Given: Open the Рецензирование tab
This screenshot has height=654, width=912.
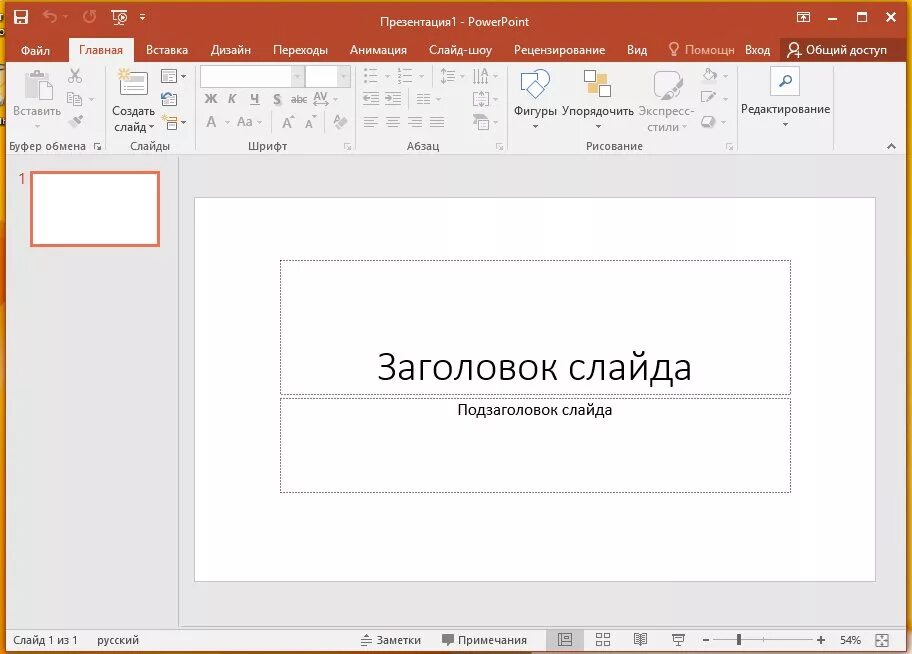Looking at the screenshot, I should click(560, 50).
